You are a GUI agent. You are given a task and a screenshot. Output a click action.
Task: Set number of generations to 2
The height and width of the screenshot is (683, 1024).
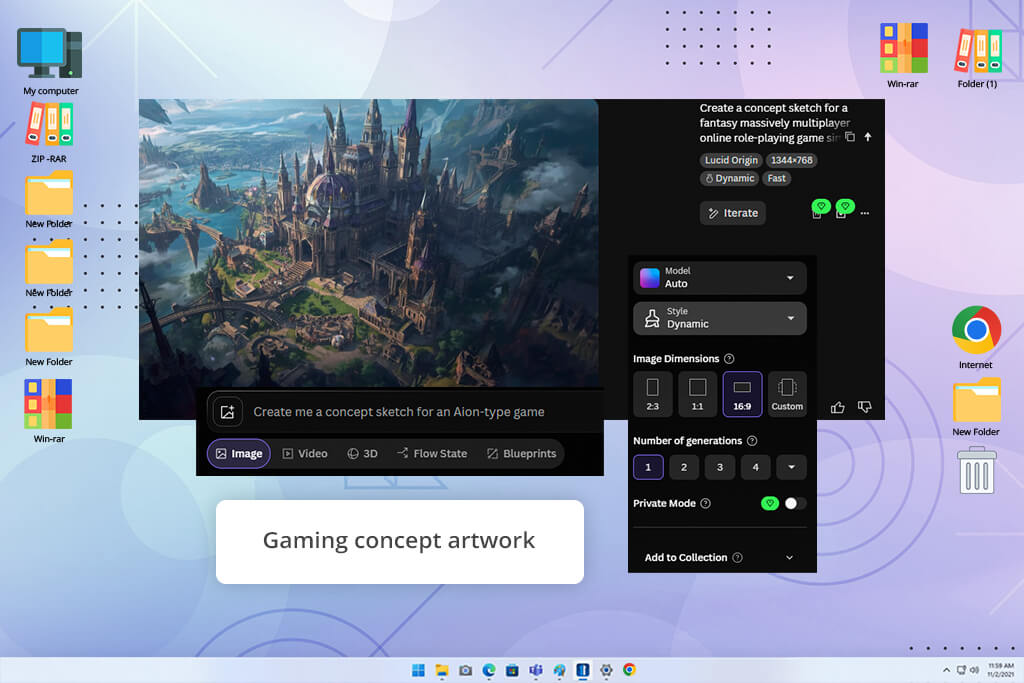click(x=684, y=468)
